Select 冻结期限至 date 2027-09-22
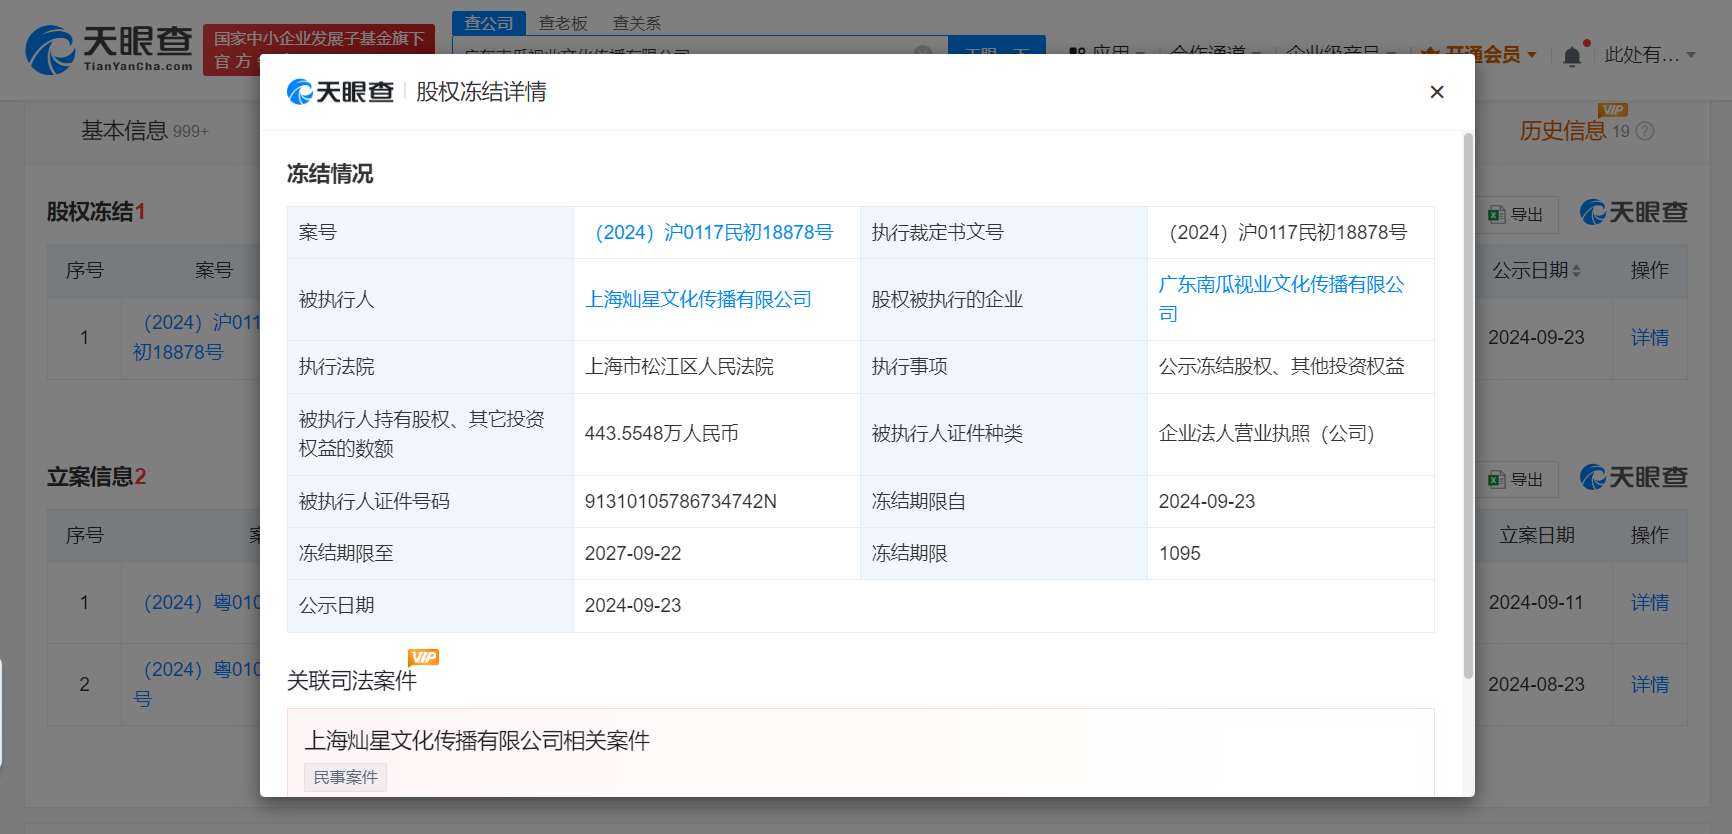This screenshot has height=834, width=1732. pos(632,554)
